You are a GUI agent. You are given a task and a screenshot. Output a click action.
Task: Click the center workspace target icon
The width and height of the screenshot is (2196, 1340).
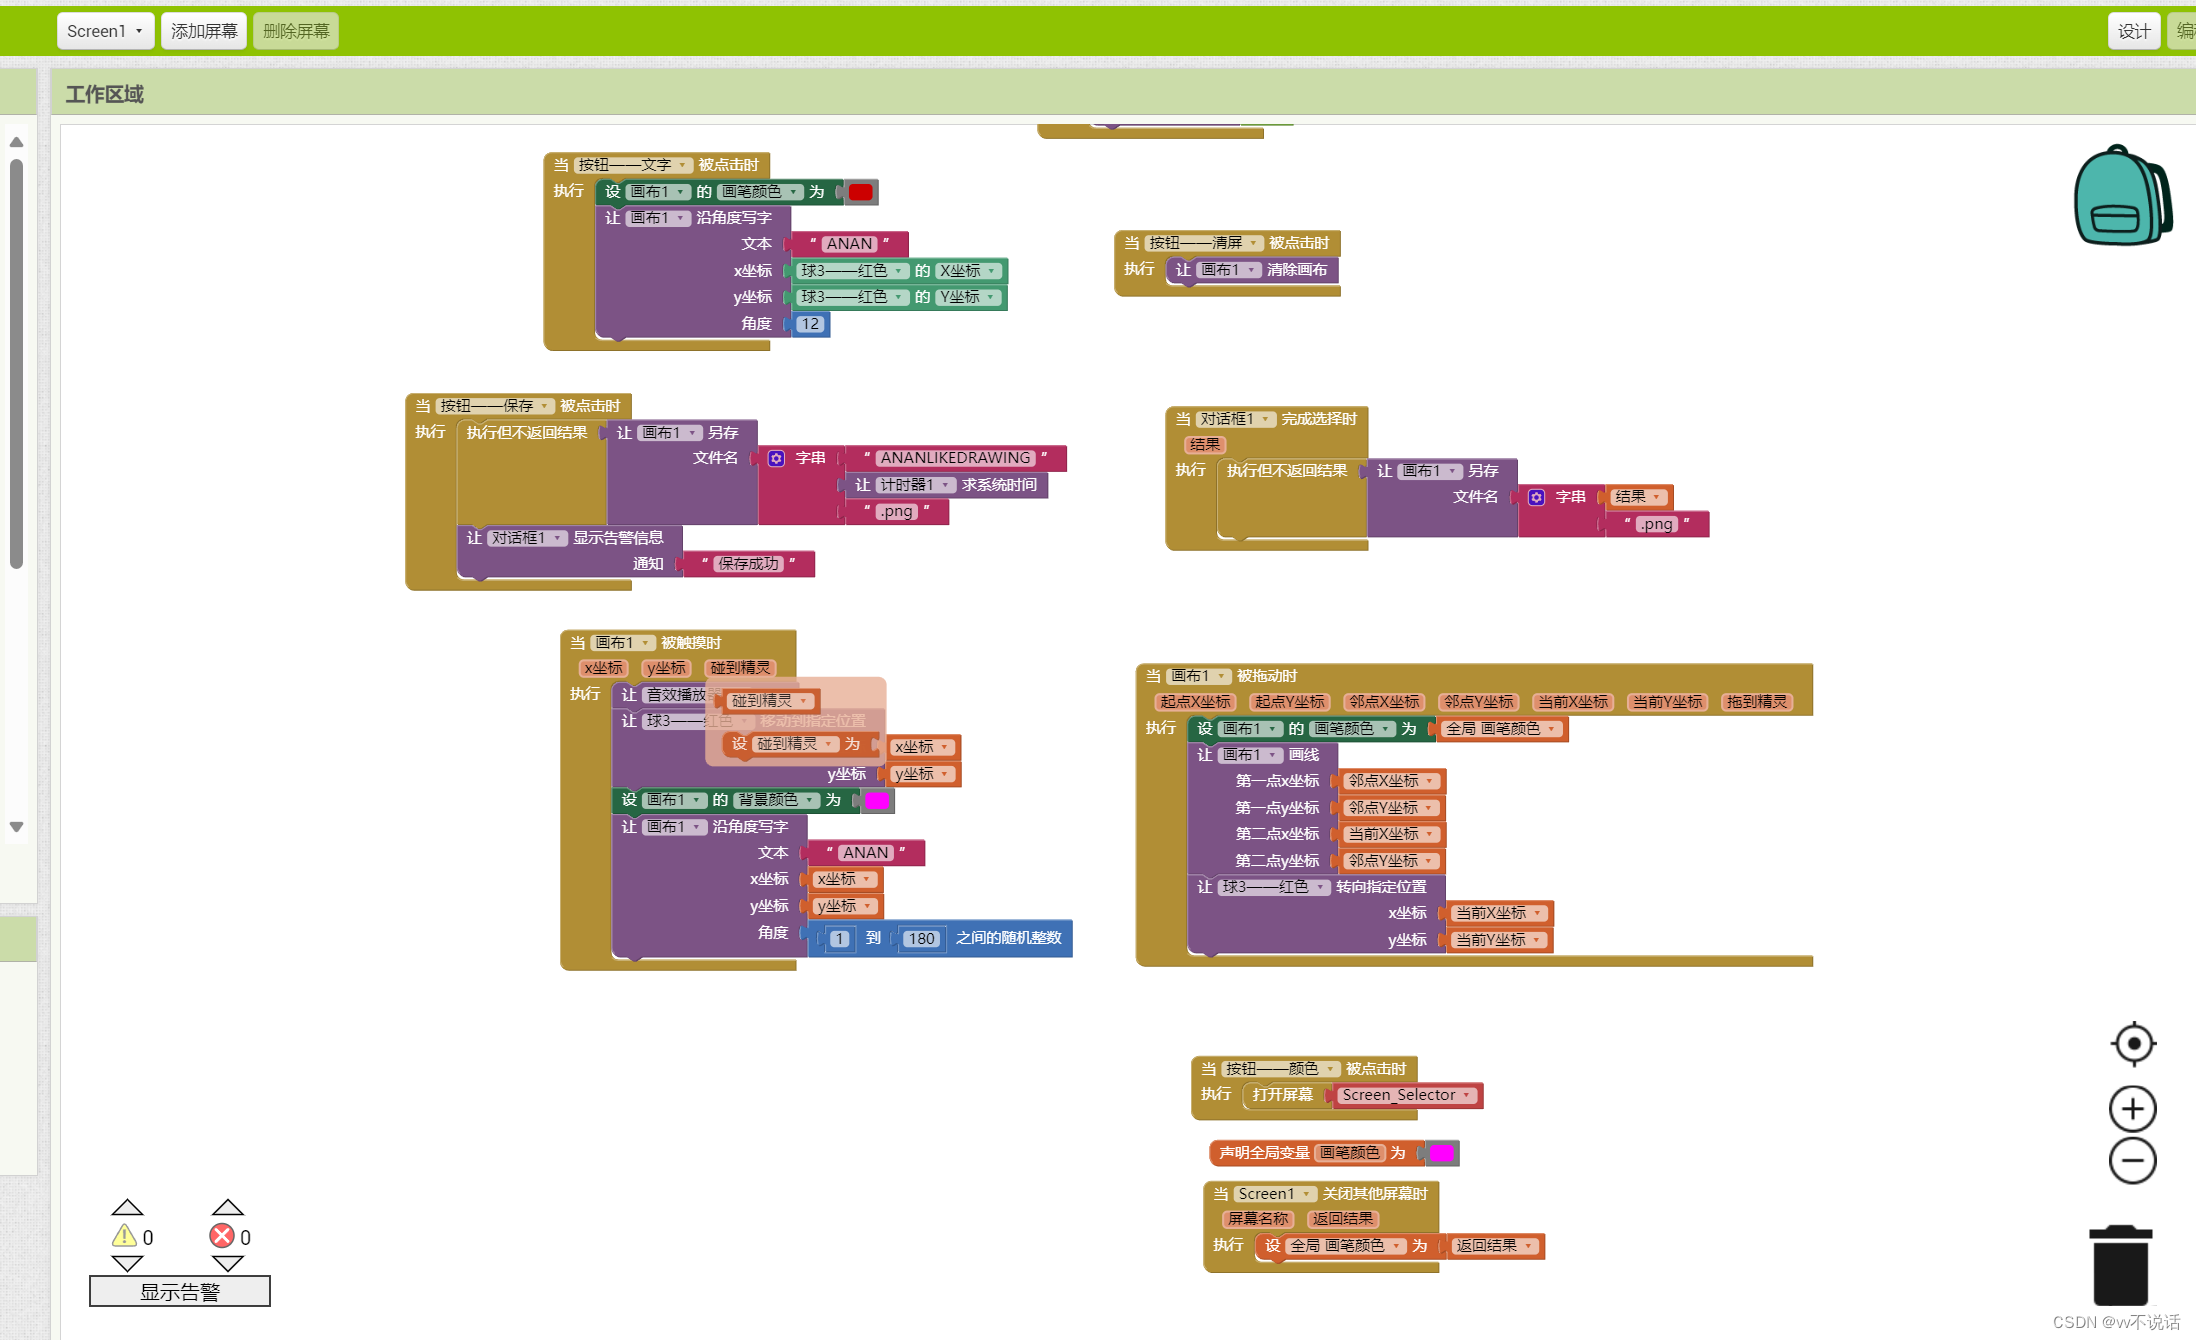pos(2132,1044)
